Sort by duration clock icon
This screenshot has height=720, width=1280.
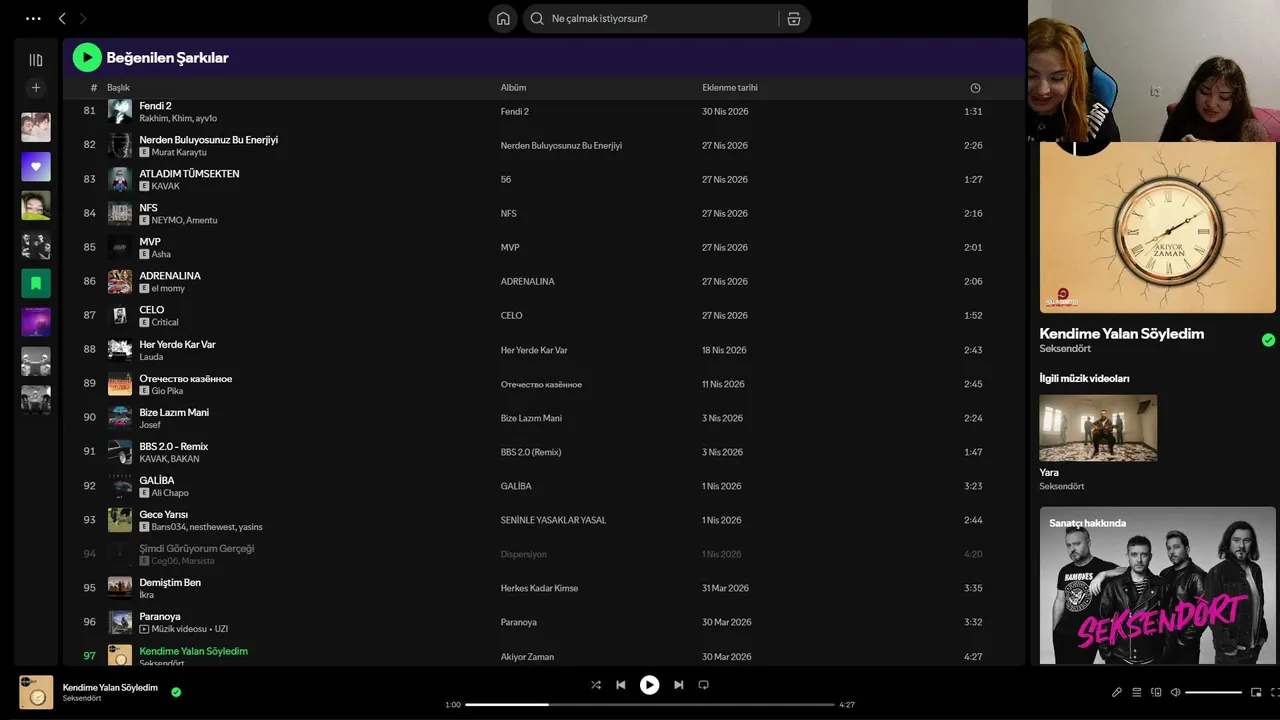pyautogui.click(x=975, y=88)
